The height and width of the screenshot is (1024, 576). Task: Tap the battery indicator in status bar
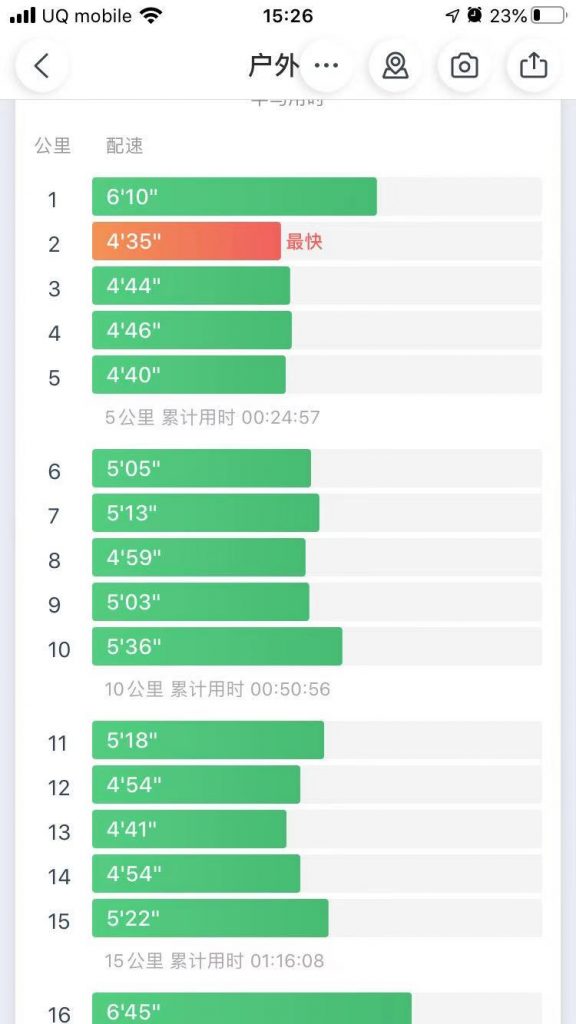click(548, 16)
